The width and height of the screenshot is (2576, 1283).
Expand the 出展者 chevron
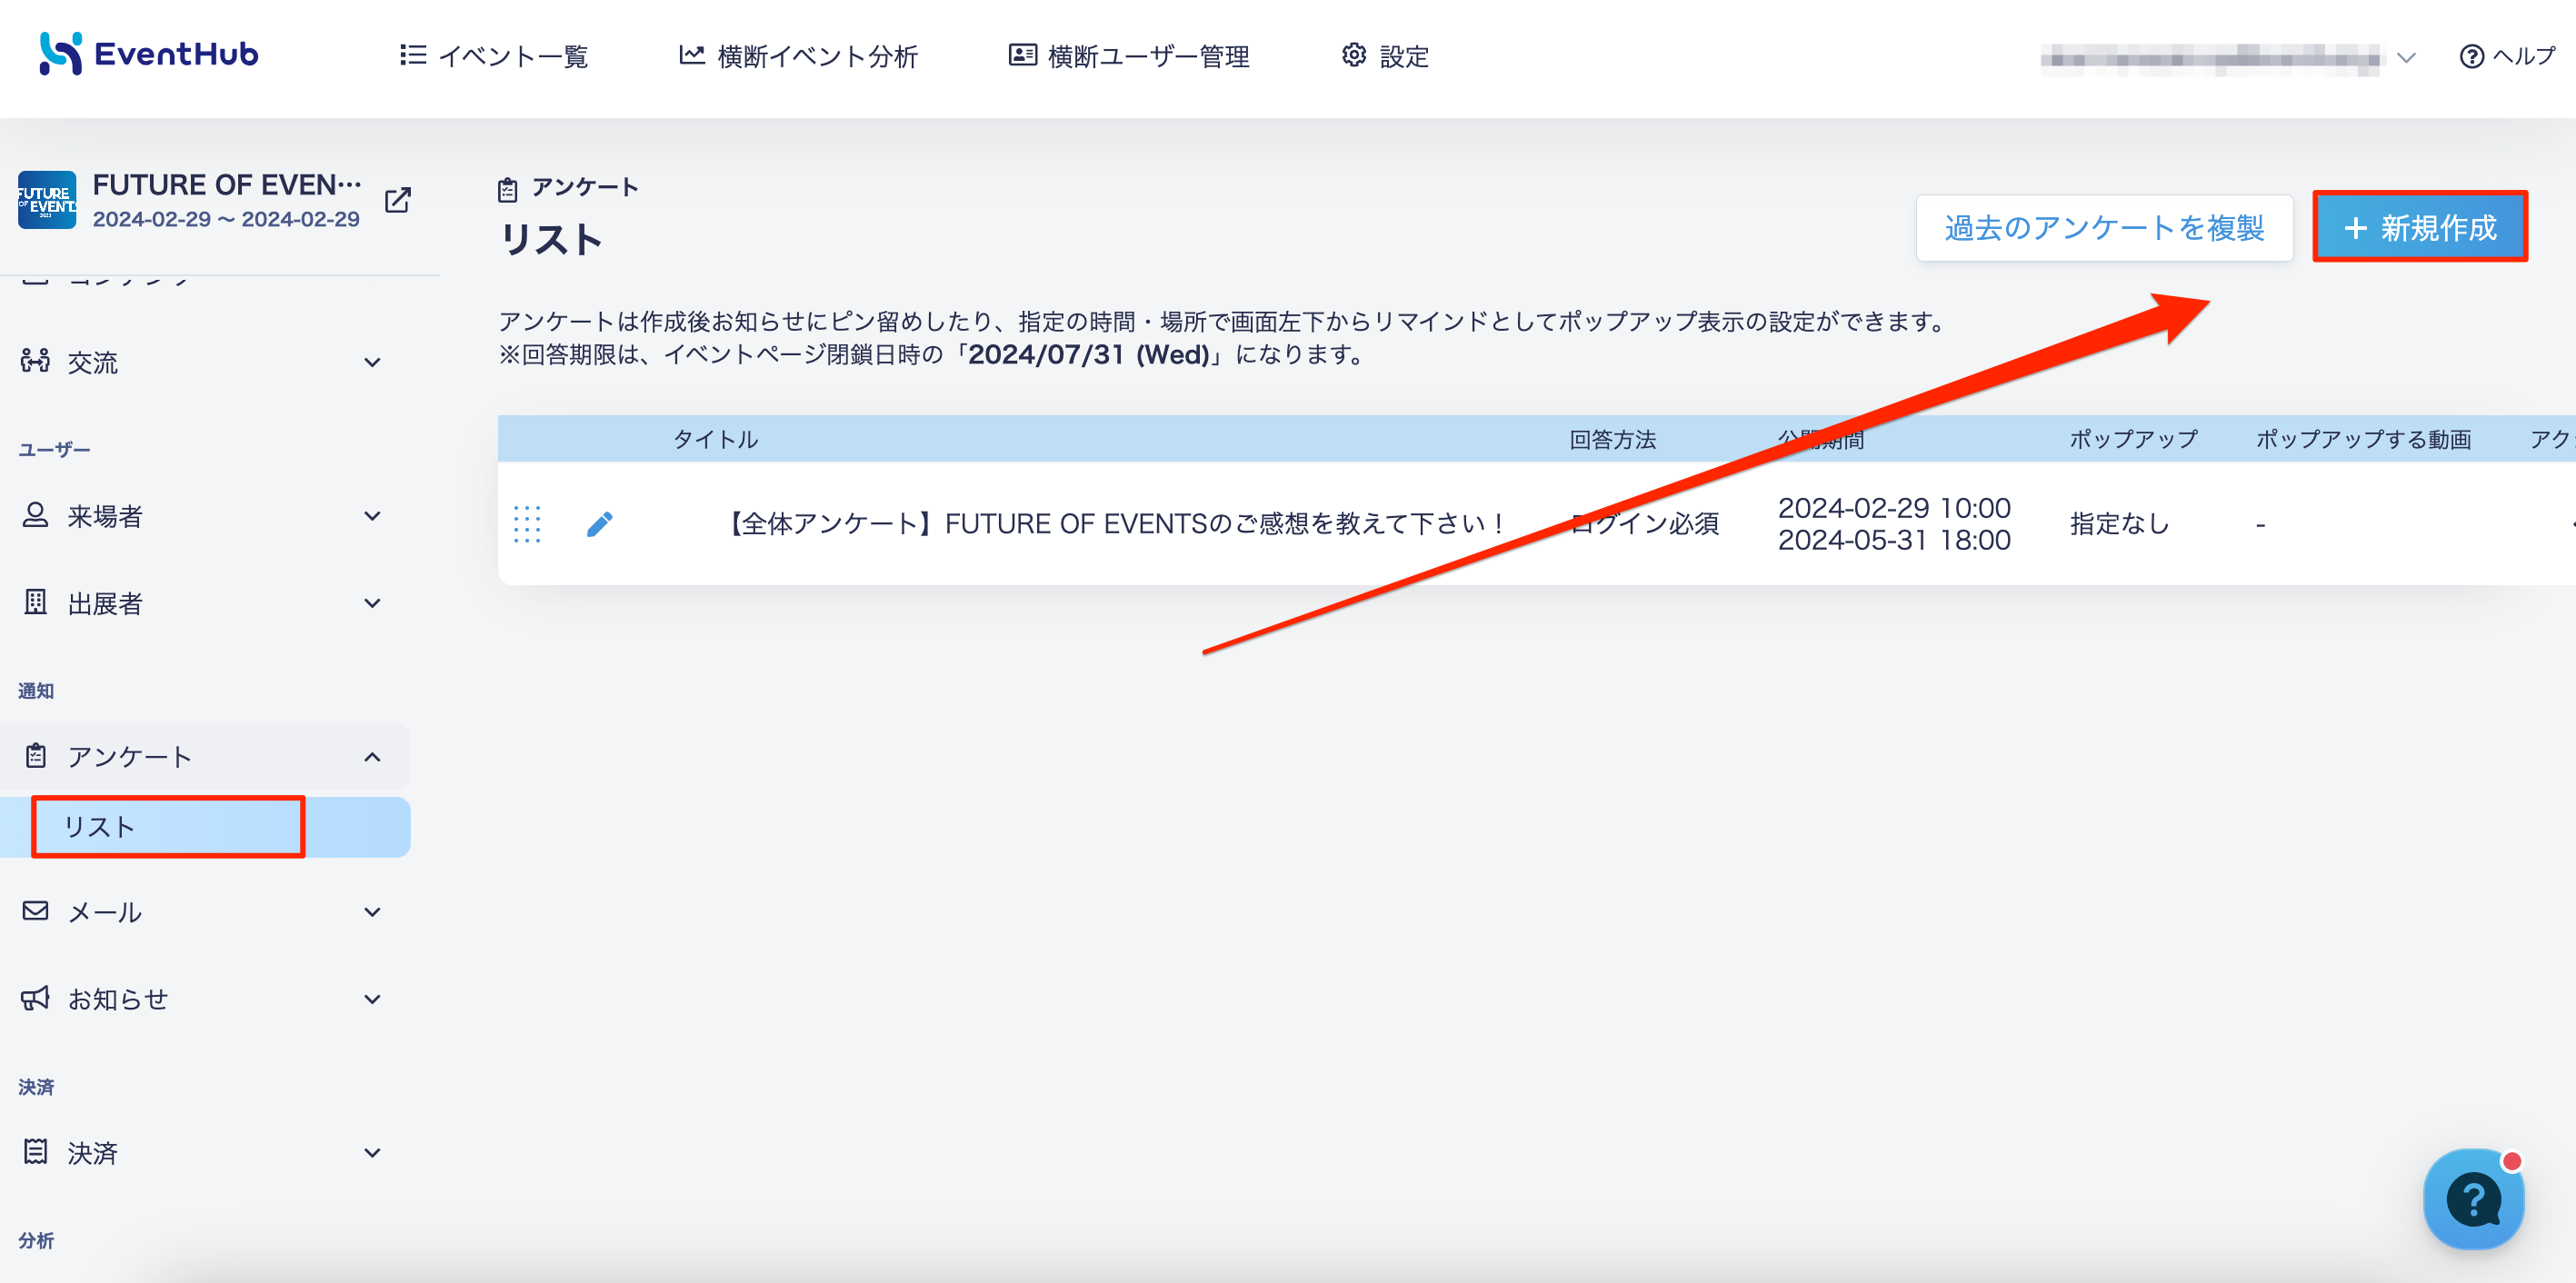tap(372, 603)
